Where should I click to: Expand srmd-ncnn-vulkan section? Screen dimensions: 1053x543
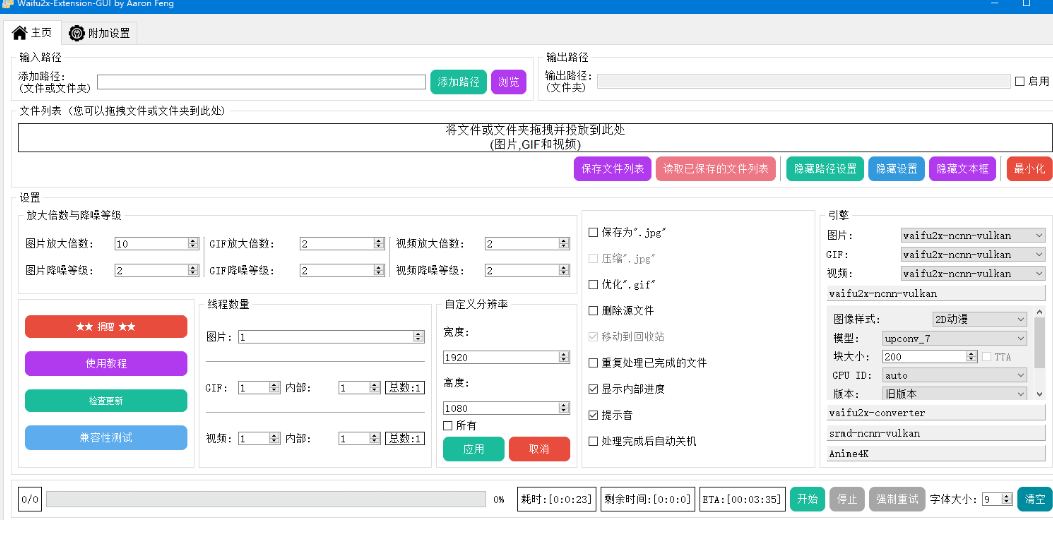point(936,434)
